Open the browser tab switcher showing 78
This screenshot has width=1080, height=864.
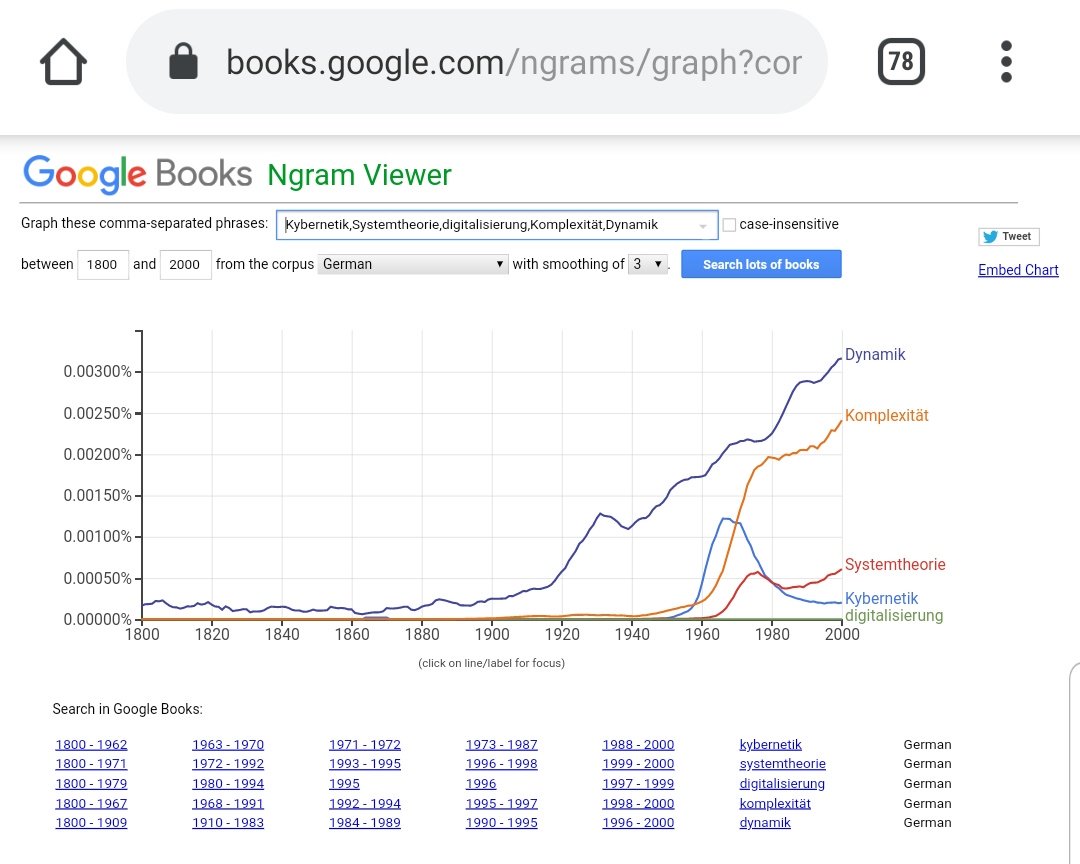click(899, 61)
